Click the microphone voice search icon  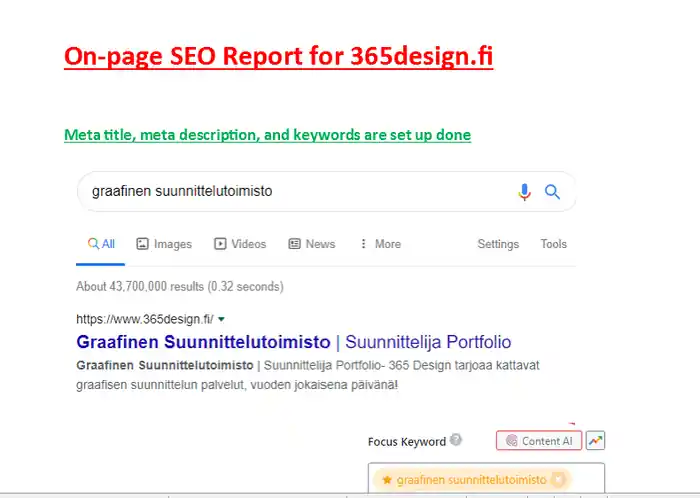point(525,192)
